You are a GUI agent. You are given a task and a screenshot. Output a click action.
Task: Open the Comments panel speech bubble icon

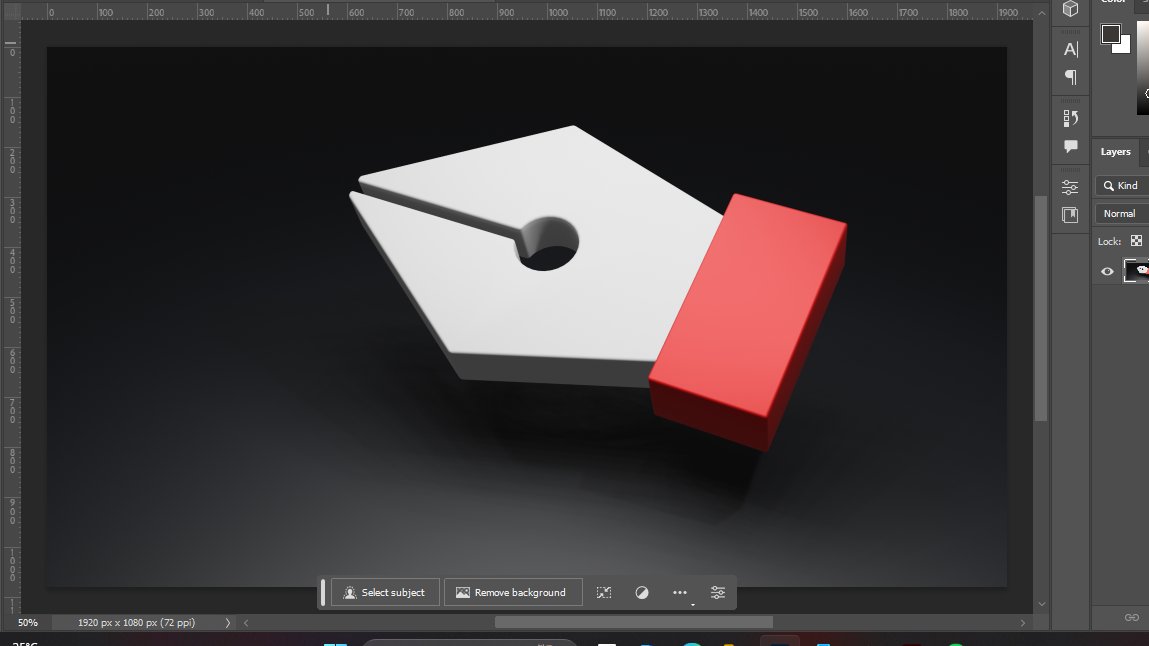tap(1071, 146)
